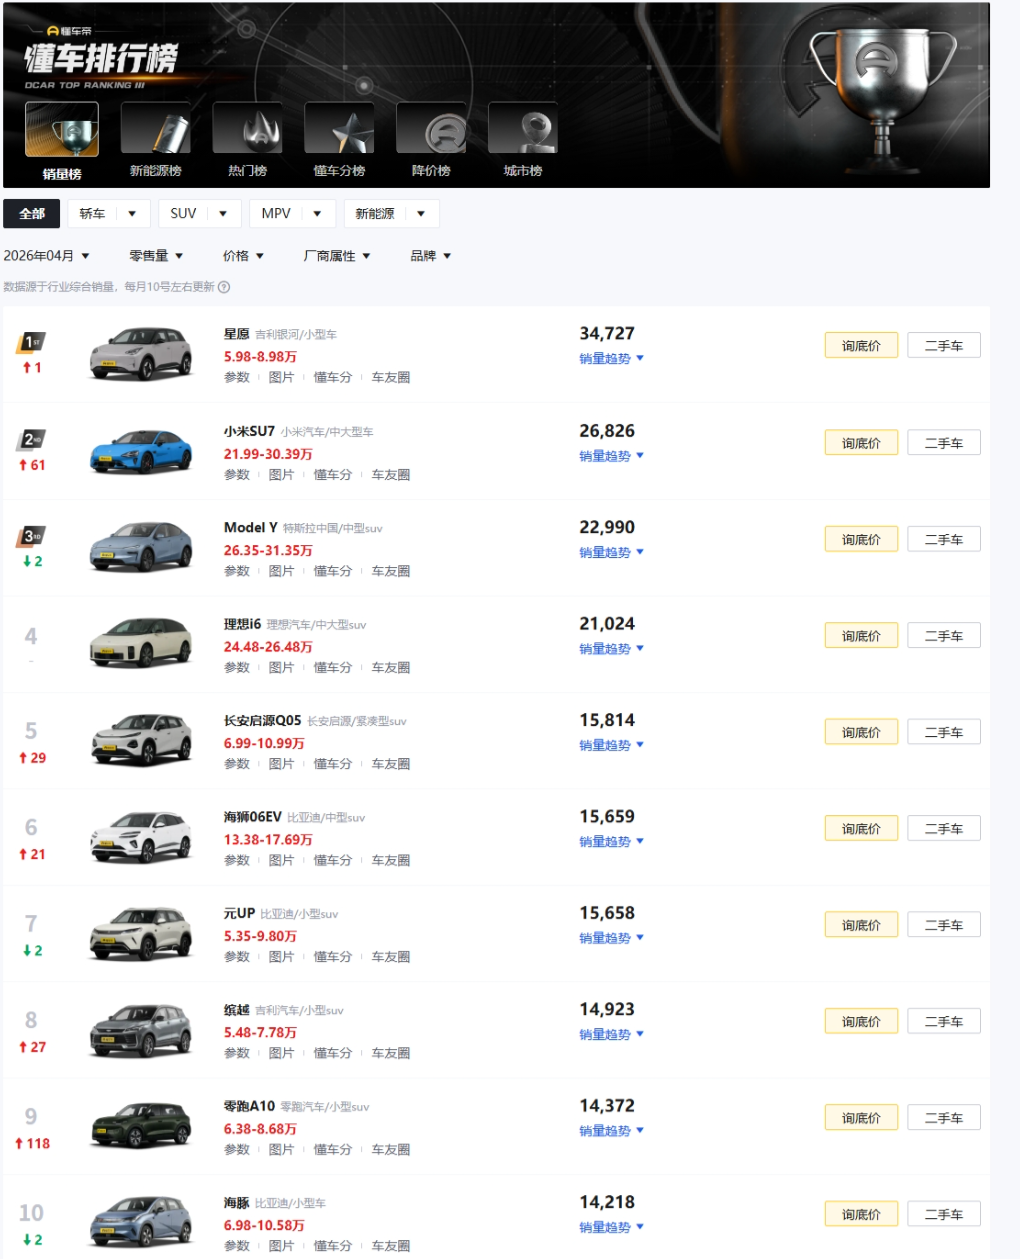1020x1259 pixels.
Task: Click the help icon beside data source note
Action: pos(224,287)
